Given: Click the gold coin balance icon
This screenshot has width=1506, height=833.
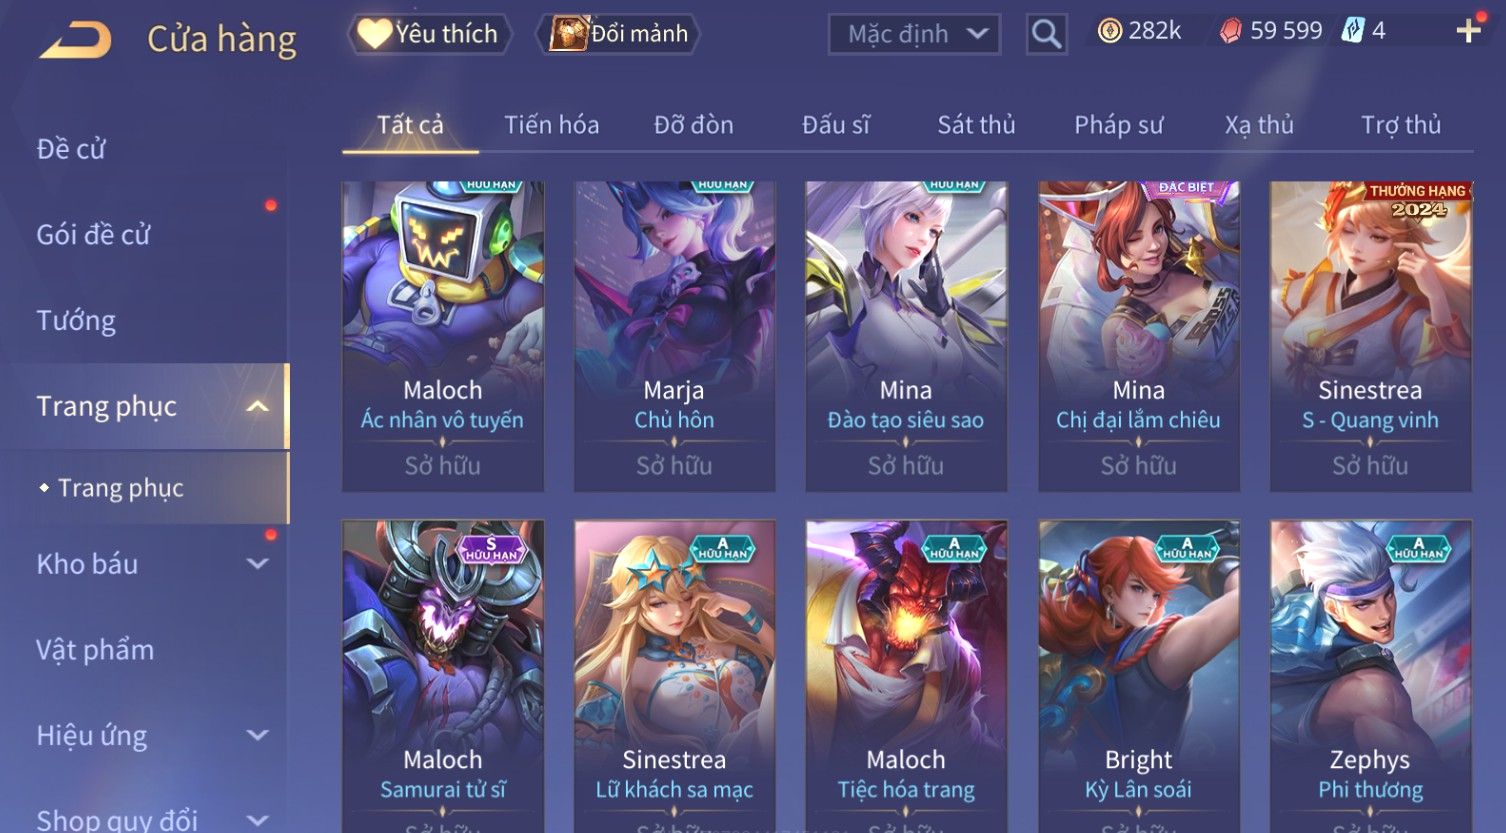Looking at the screenshot, I should pyautogui.click(x=1109, y=31).
